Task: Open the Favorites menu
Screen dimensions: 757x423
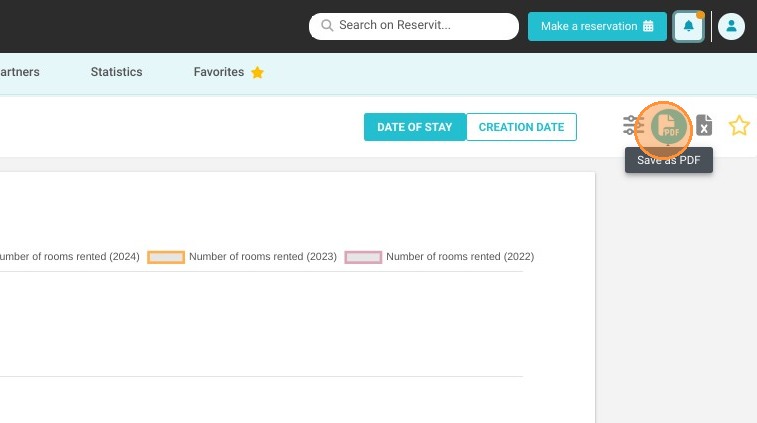Action: click(x=219, y=72)
